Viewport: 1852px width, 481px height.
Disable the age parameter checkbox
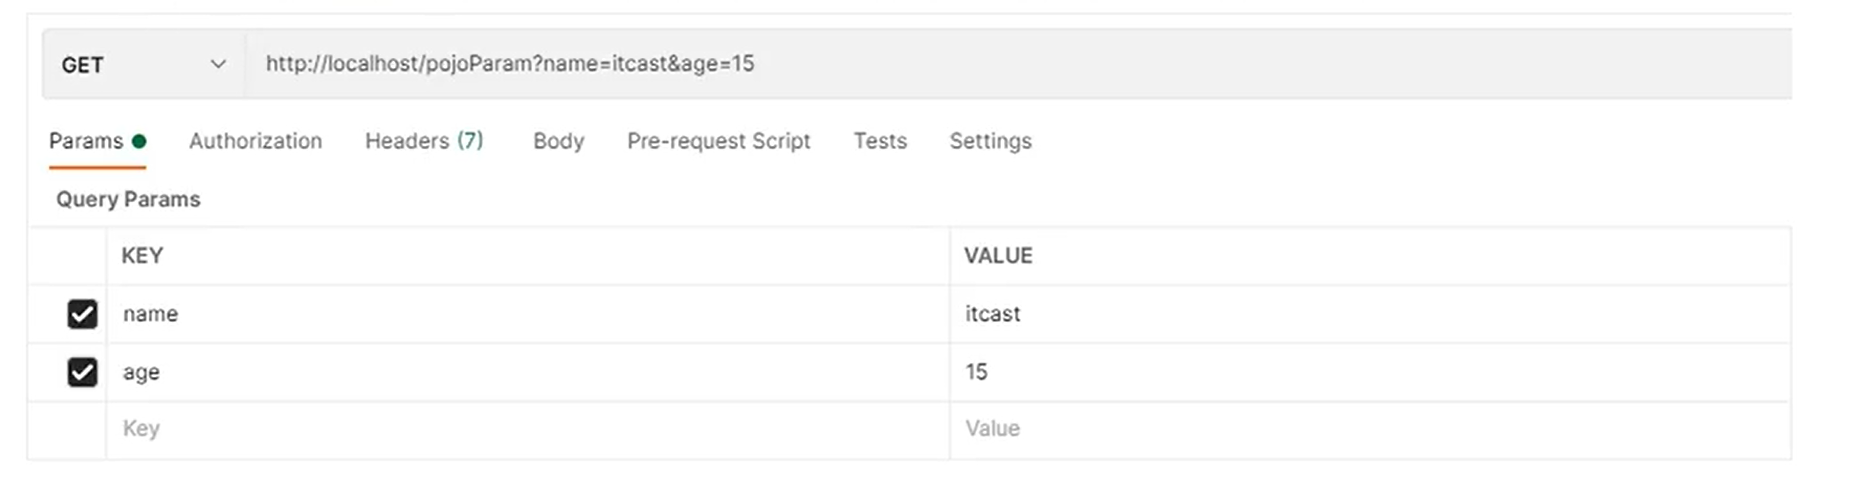[82, 372]
